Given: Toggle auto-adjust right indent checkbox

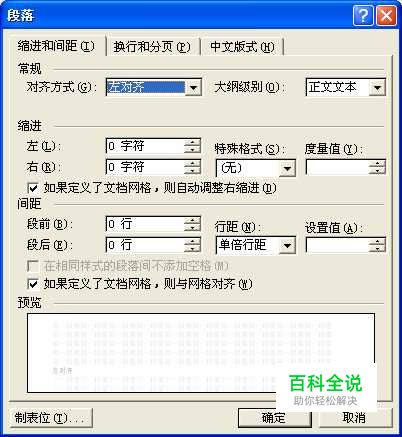Looking at the screenshot, I should click(x=33, y=188).
